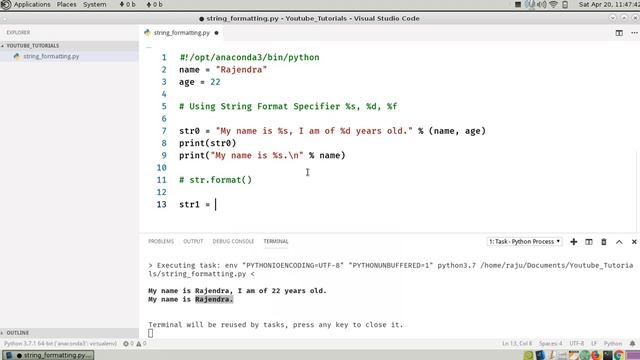The width and height of the screenshot is (640, 360).
Task: Click the distro logo icon beside Applications
Action: click(6, 4)
